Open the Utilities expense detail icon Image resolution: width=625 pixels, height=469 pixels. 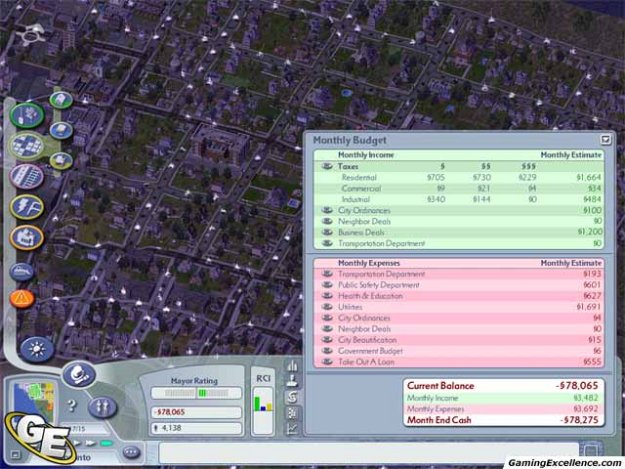click(x=327, y=306)
